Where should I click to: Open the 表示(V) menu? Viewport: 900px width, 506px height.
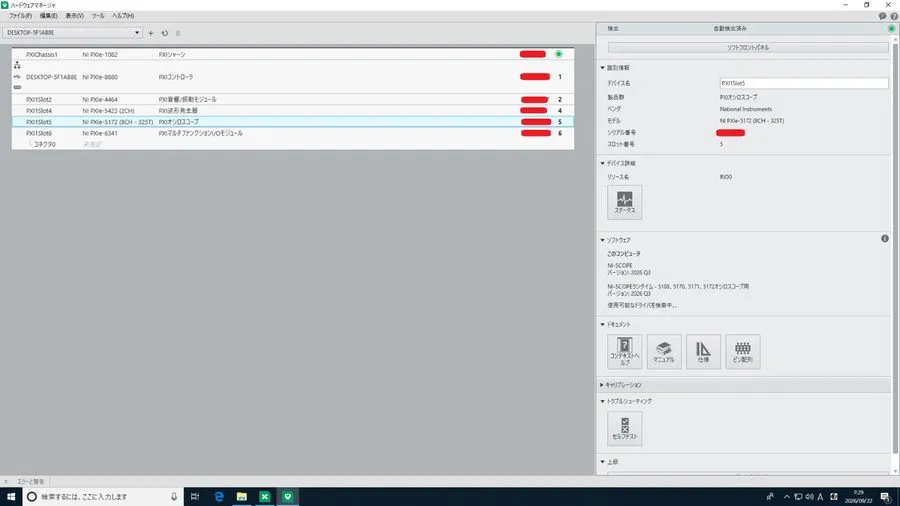(x=75, y=16)
